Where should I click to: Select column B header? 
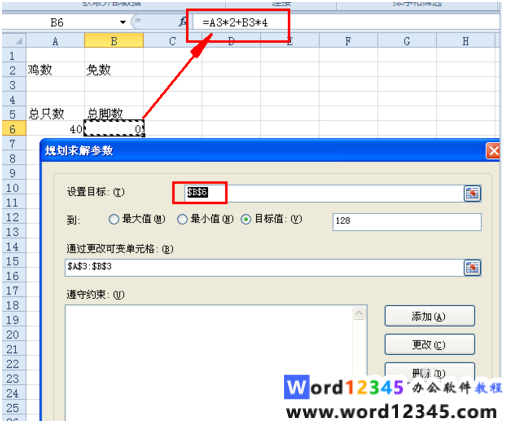pos(114,41)
